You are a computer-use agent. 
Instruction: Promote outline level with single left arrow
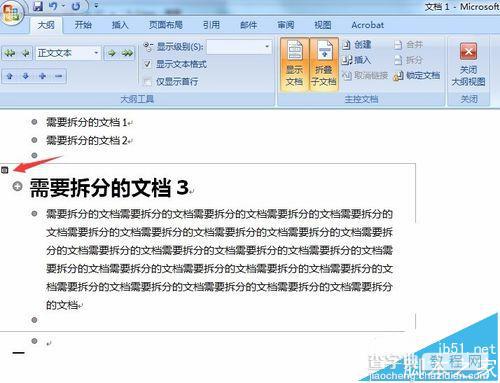click(x=25, y=53)
